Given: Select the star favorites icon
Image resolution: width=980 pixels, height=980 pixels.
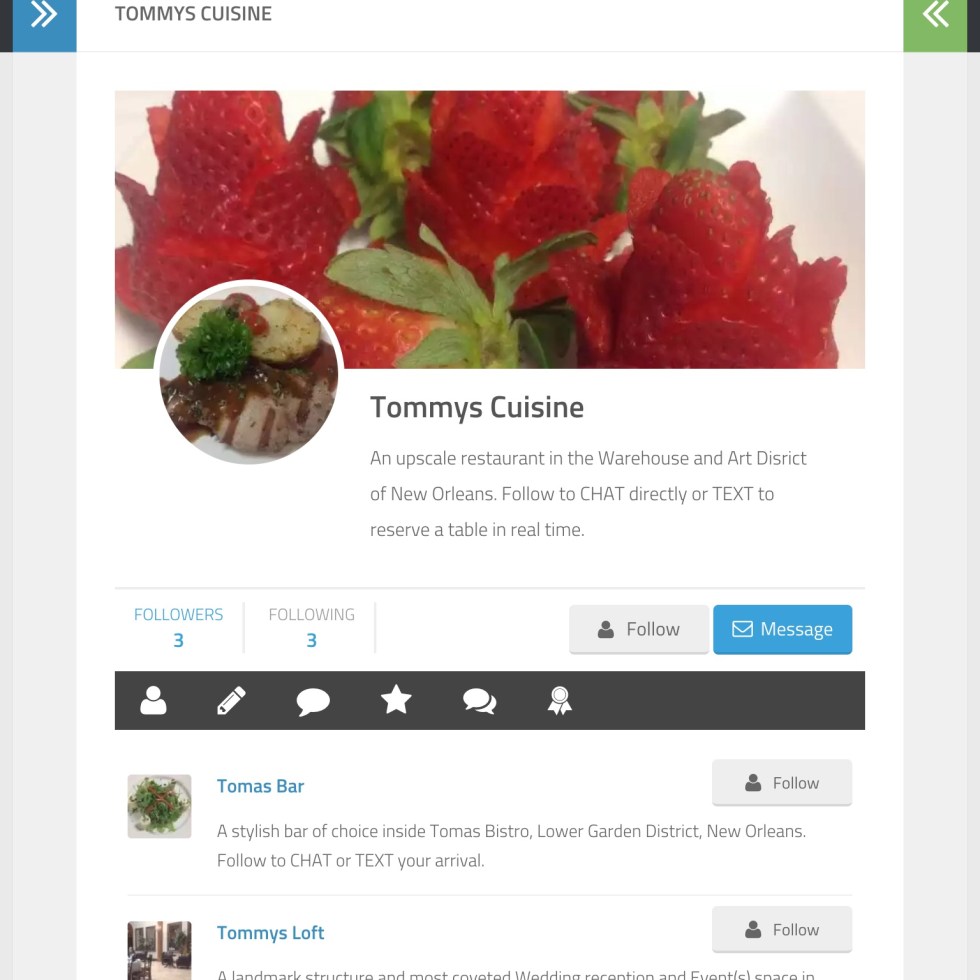Looking at the screenshot, I should click(396, 699).
